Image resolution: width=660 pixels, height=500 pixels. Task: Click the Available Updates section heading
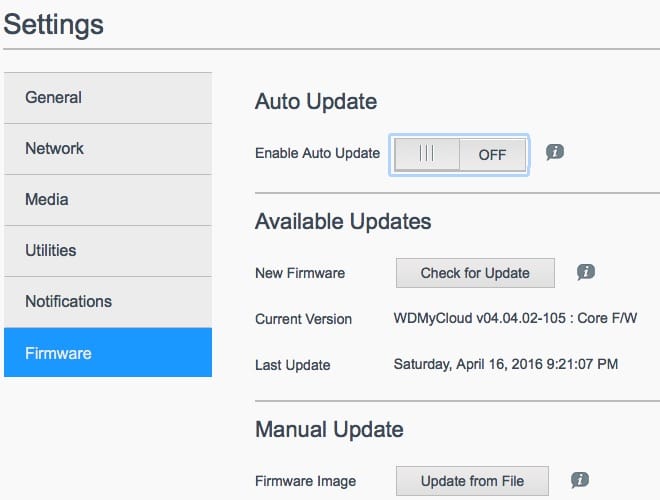click(343, 221)
